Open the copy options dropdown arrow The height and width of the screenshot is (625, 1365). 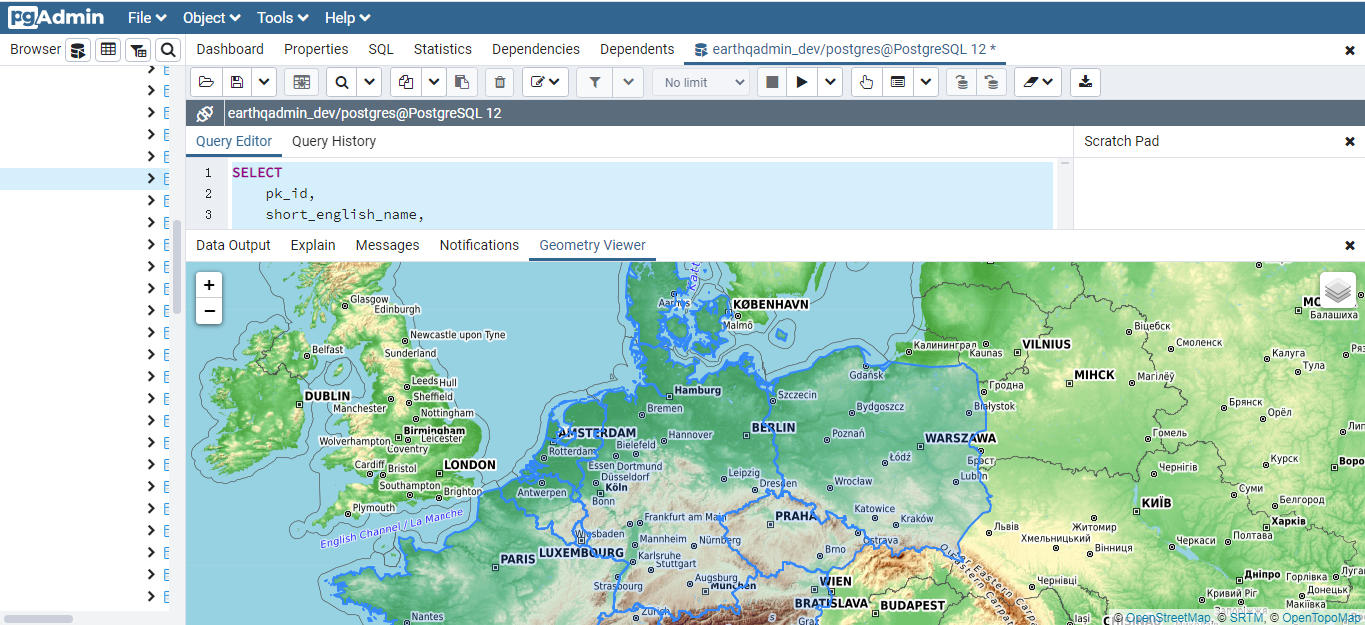(x=433, y=82)
